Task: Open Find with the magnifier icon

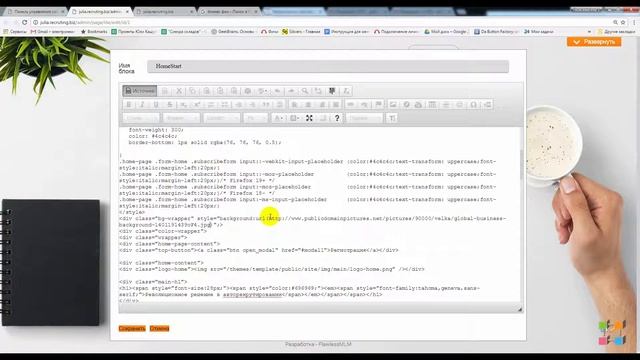Action: click(305, 91)
